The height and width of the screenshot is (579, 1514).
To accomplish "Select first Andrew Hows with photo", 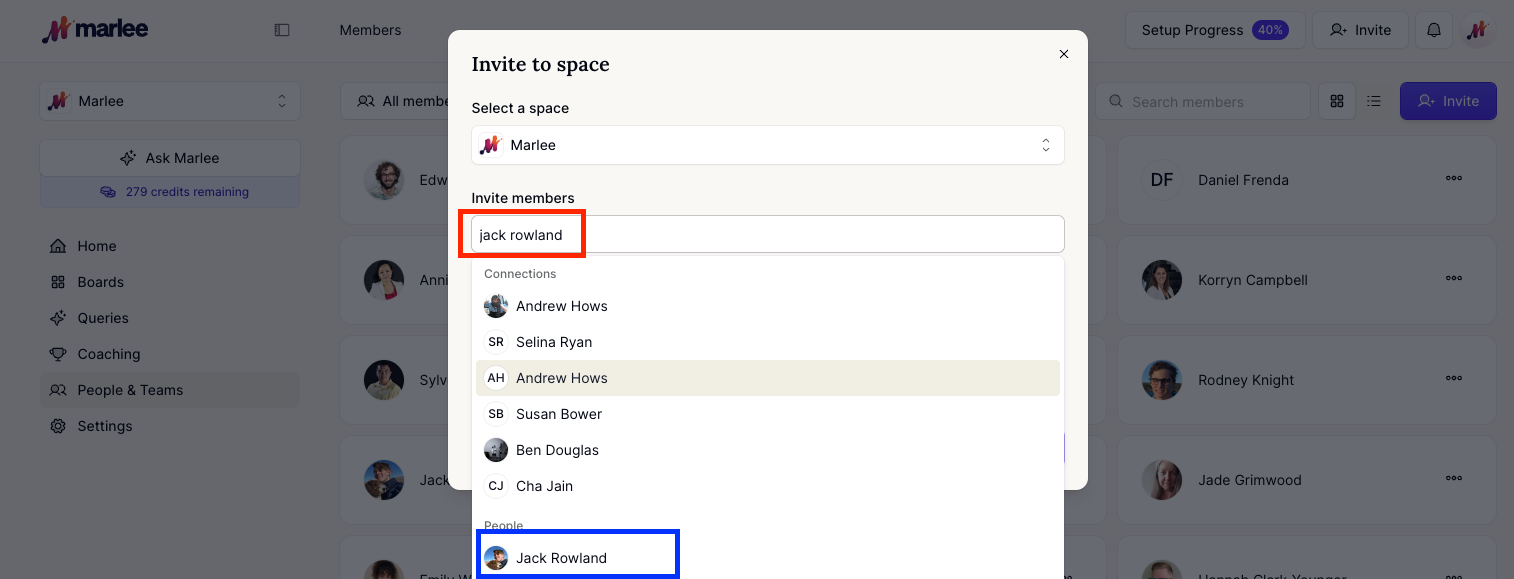I will click(x=768, y=306).
